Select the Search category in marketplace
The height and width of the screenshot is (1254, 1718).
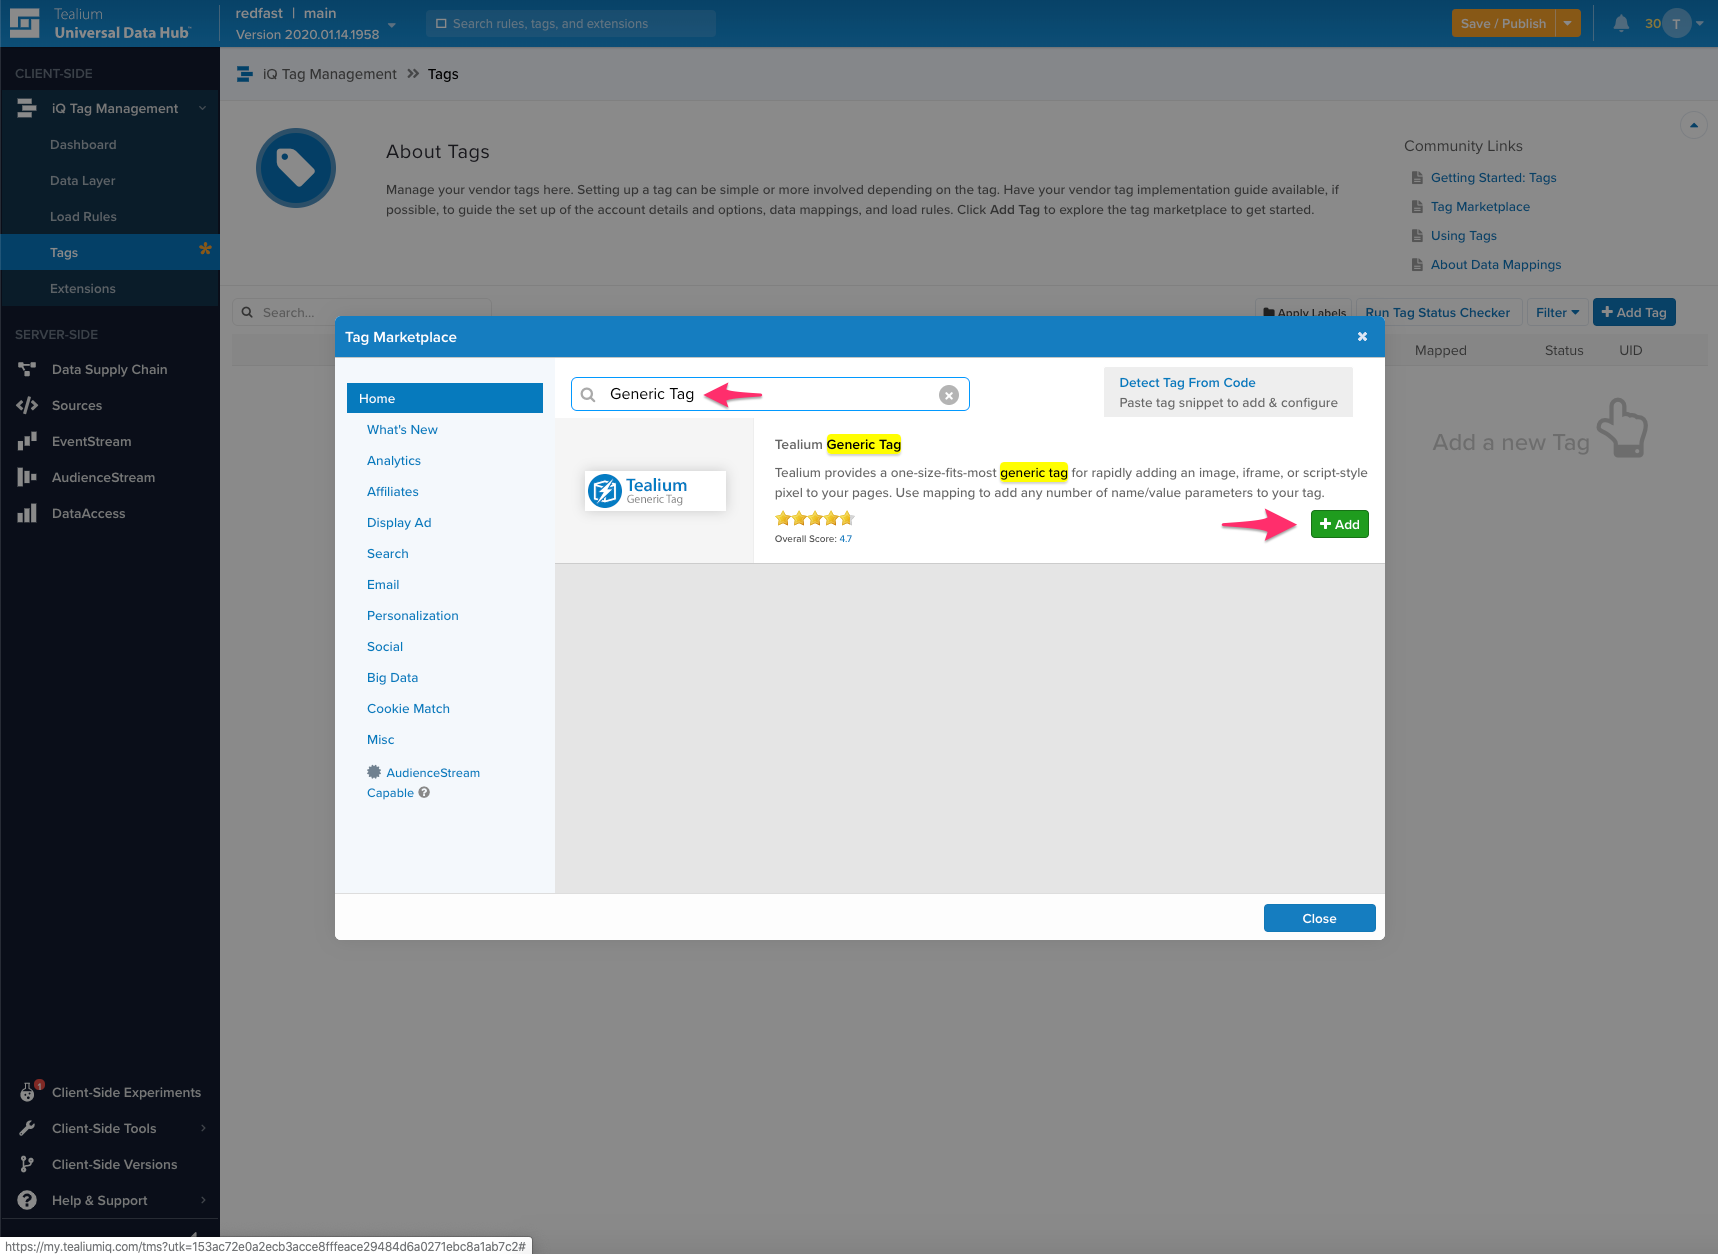point(388,554)
